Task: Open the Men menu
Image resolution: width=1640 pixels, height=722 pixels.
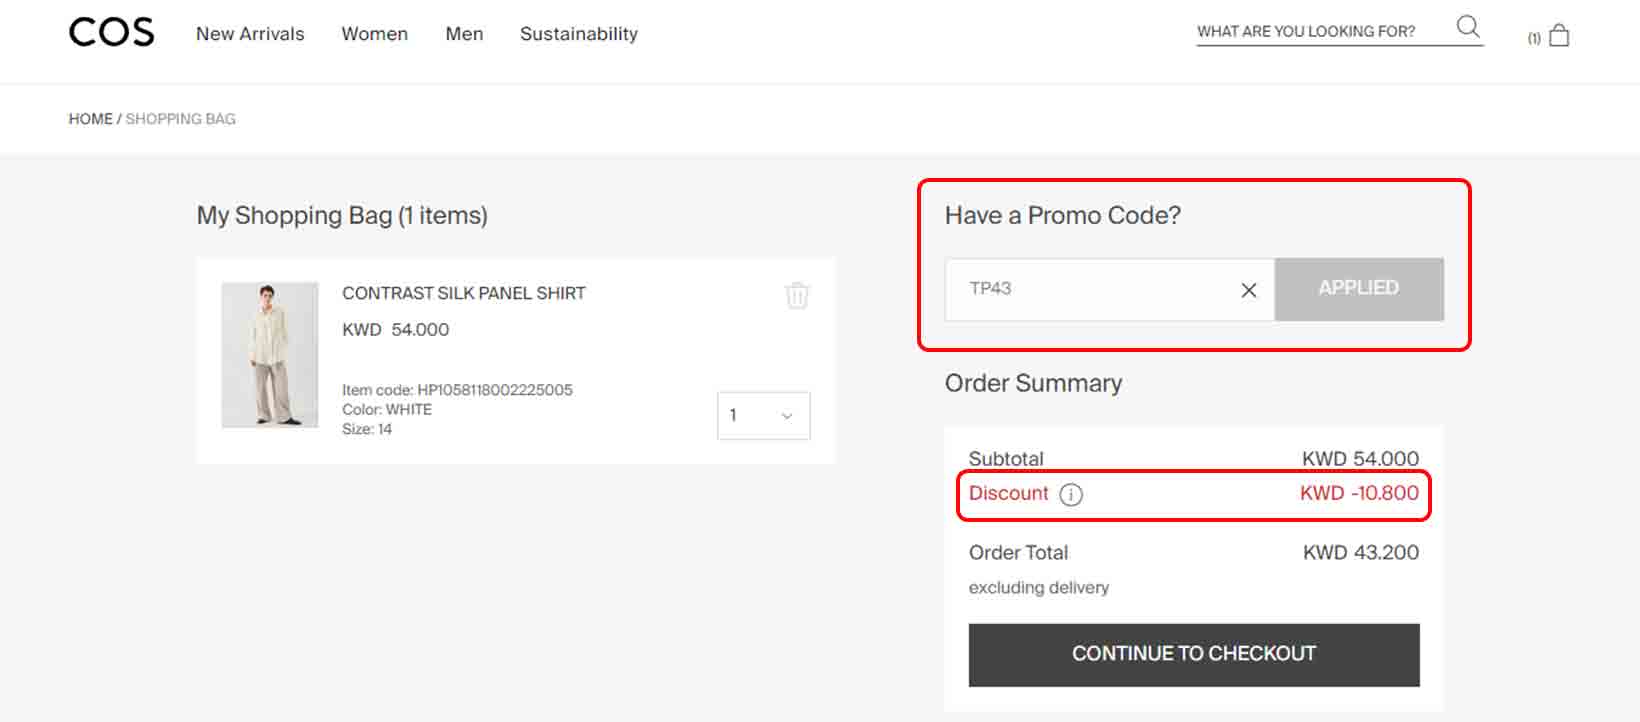Action: click(464, 34)
